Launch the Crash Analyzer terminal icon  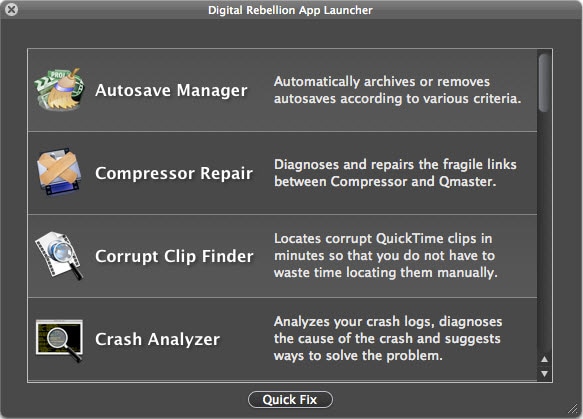point(59,340)
